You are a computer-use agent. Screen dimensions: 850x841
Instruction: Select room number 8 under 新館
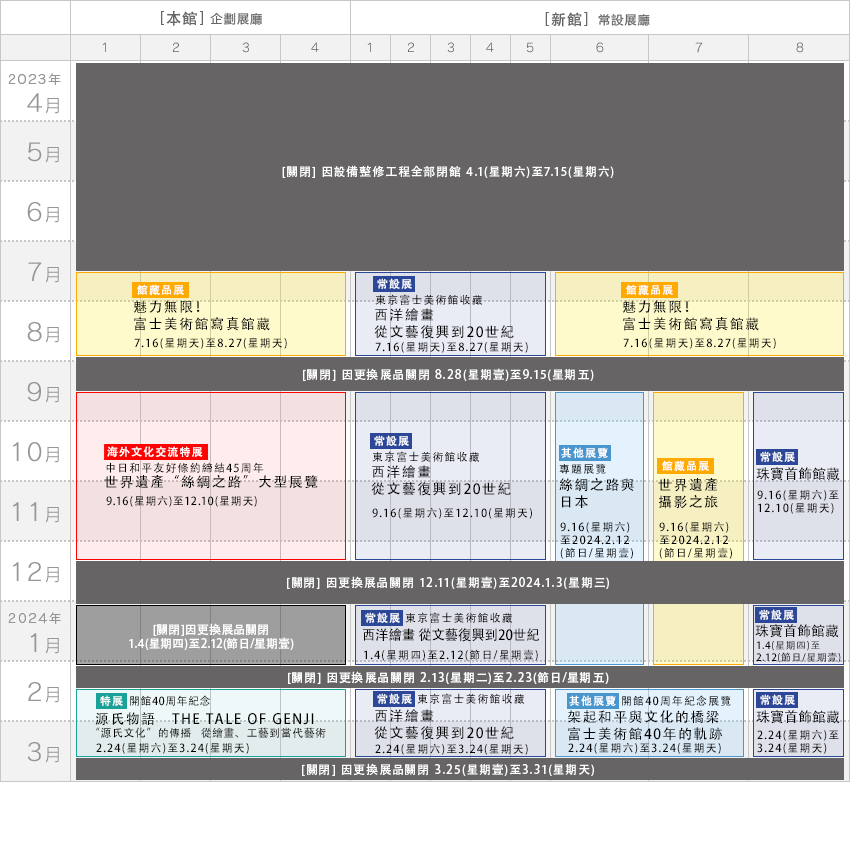coord(800,48)
